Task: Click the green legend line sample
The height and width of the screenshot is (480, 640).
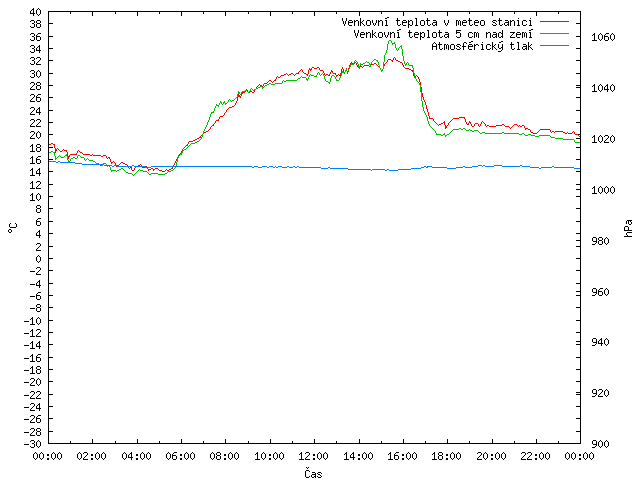Action: click(x=554, y=34)
